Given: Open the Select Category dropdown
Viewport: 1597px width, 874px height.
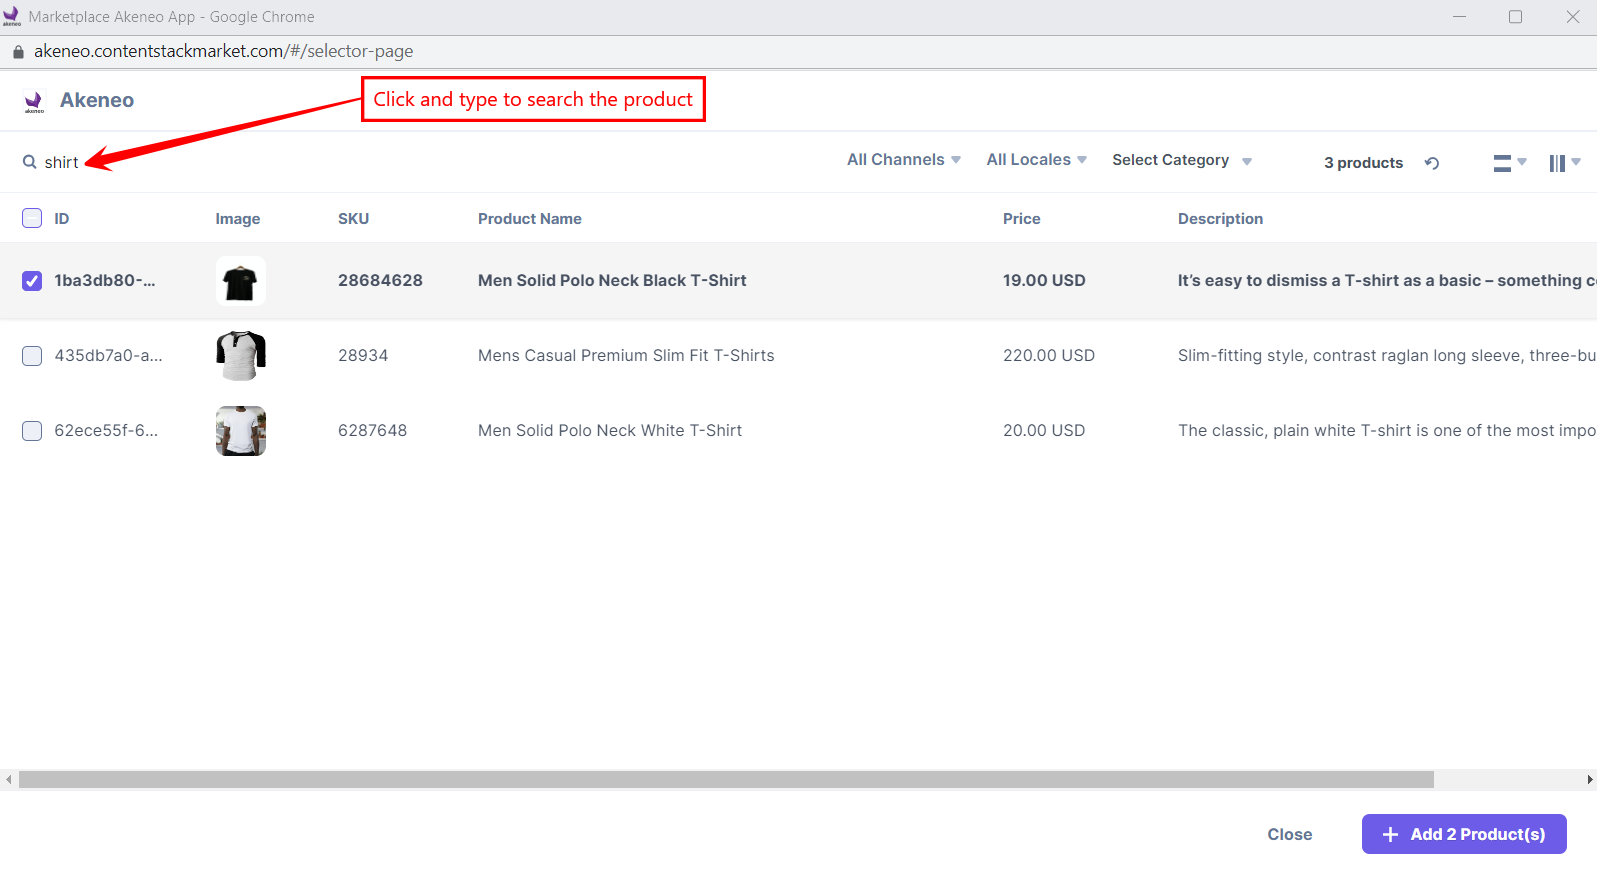Looking at the screenshot, I should [1182, 160].
